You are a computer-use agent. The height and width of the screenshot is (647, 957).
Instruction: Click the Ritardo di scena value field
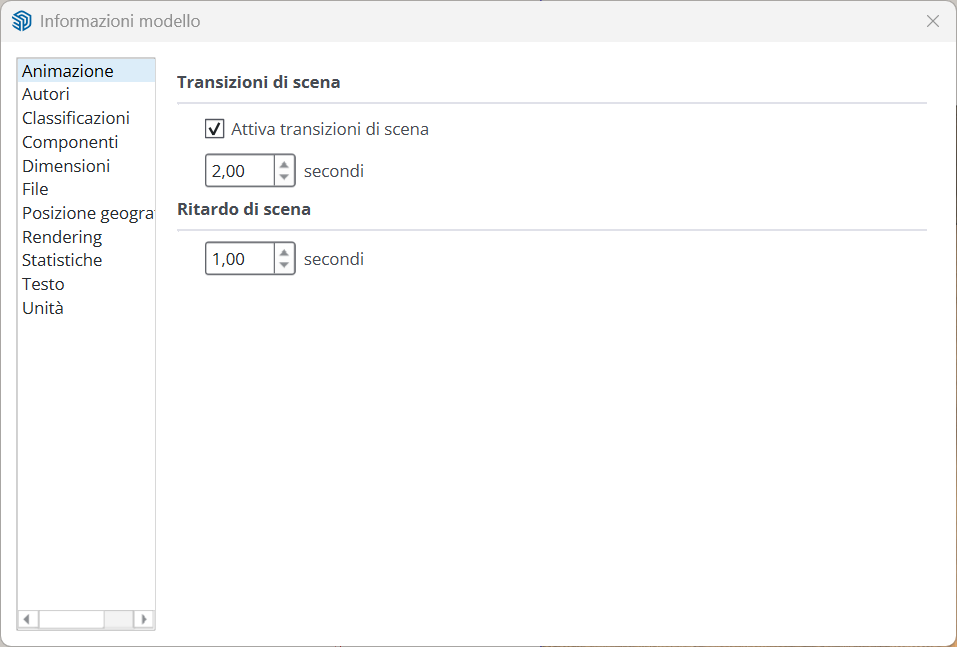(x=240, y=259)
